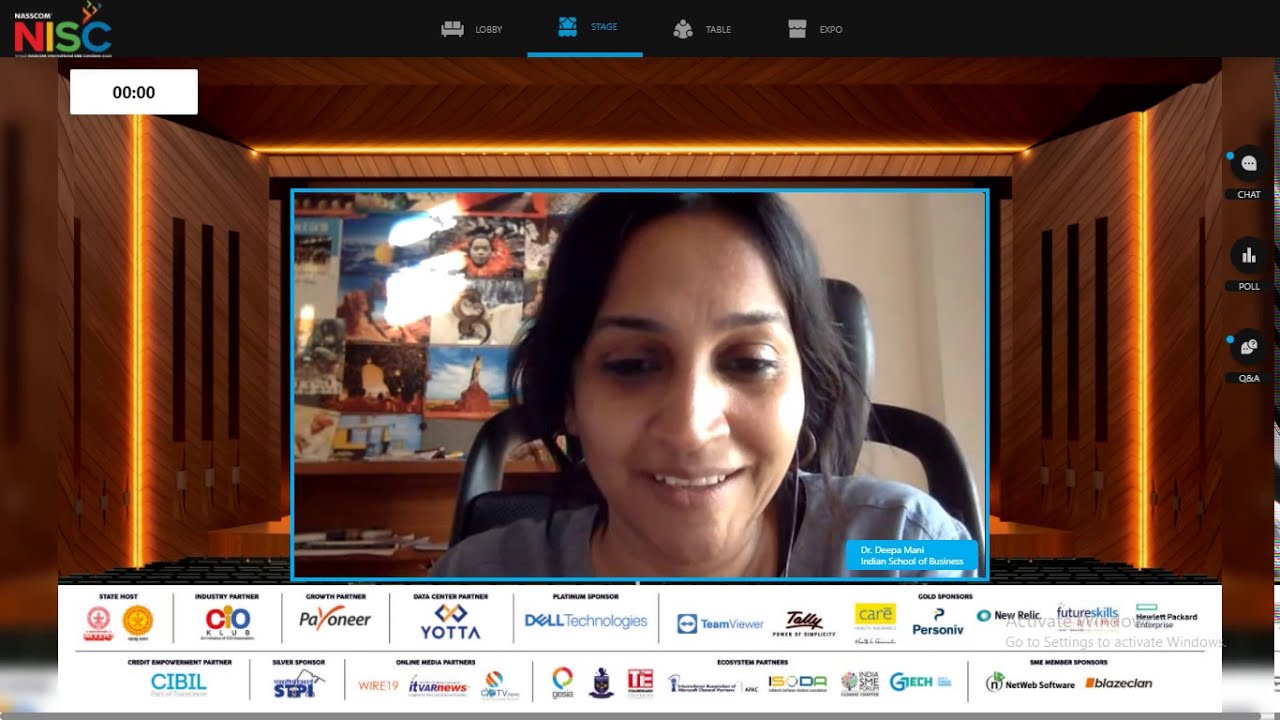Go to the Table section
This screenshot has height=720, width=1280.
[x=702, y=29]
